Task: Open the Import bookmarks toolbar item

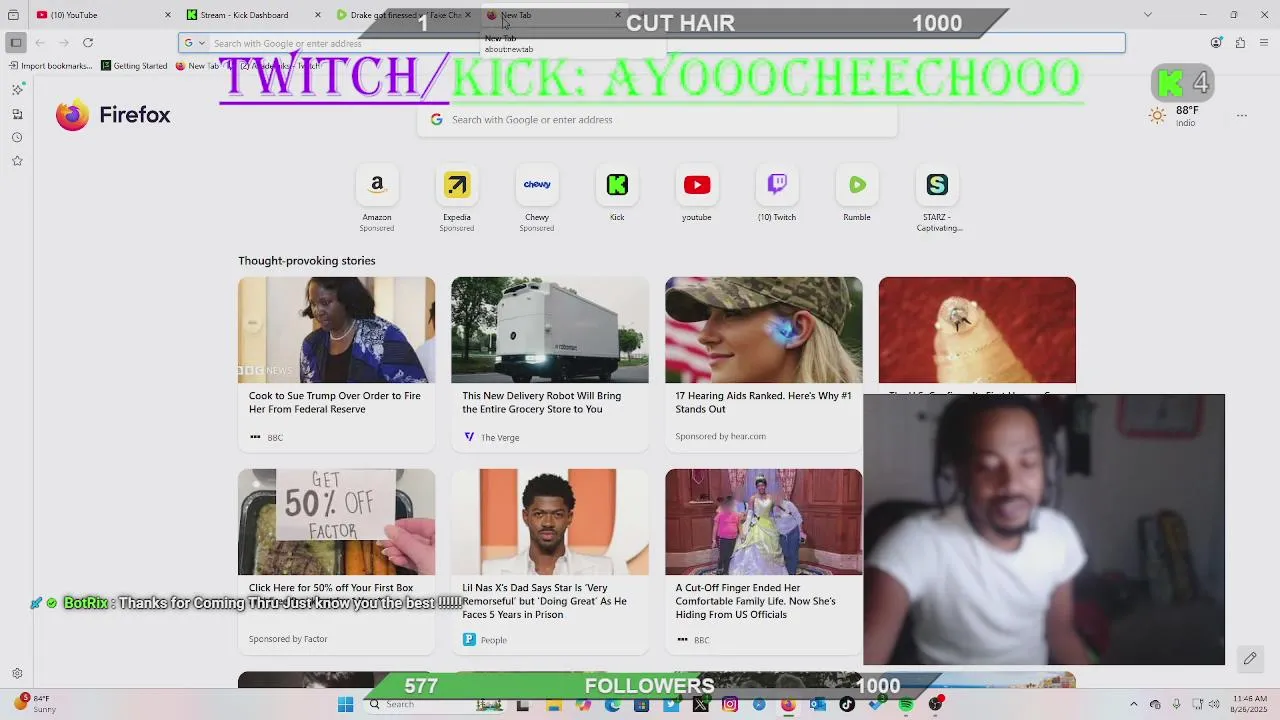Action: tap(50, 66)
